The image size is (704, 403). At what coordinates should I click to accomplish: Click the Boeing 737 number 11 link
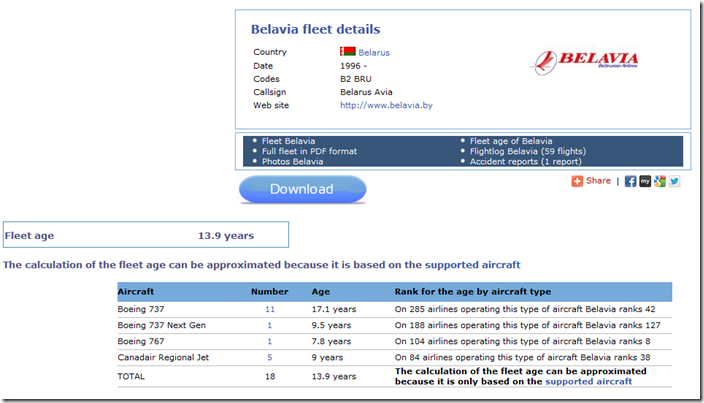coord(269,310)
